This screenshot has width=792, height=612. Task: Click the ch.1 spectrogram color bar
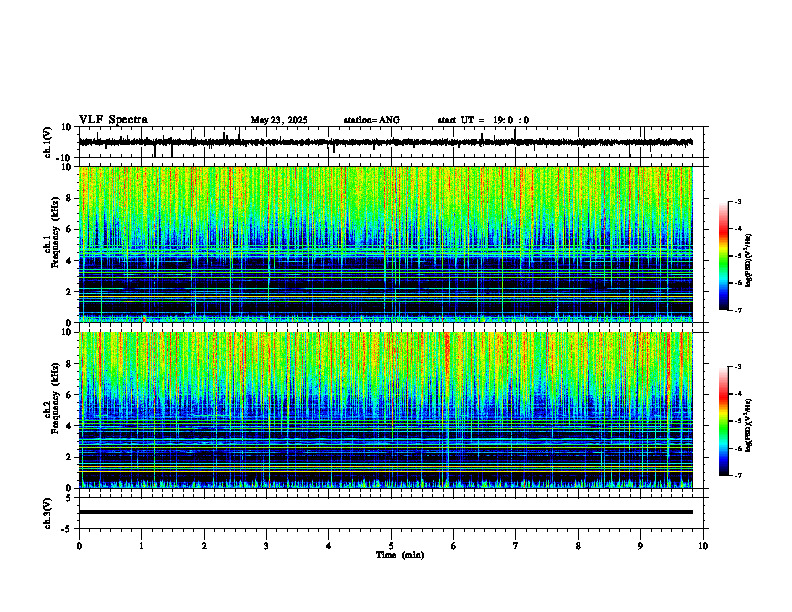tap(723, 256)
